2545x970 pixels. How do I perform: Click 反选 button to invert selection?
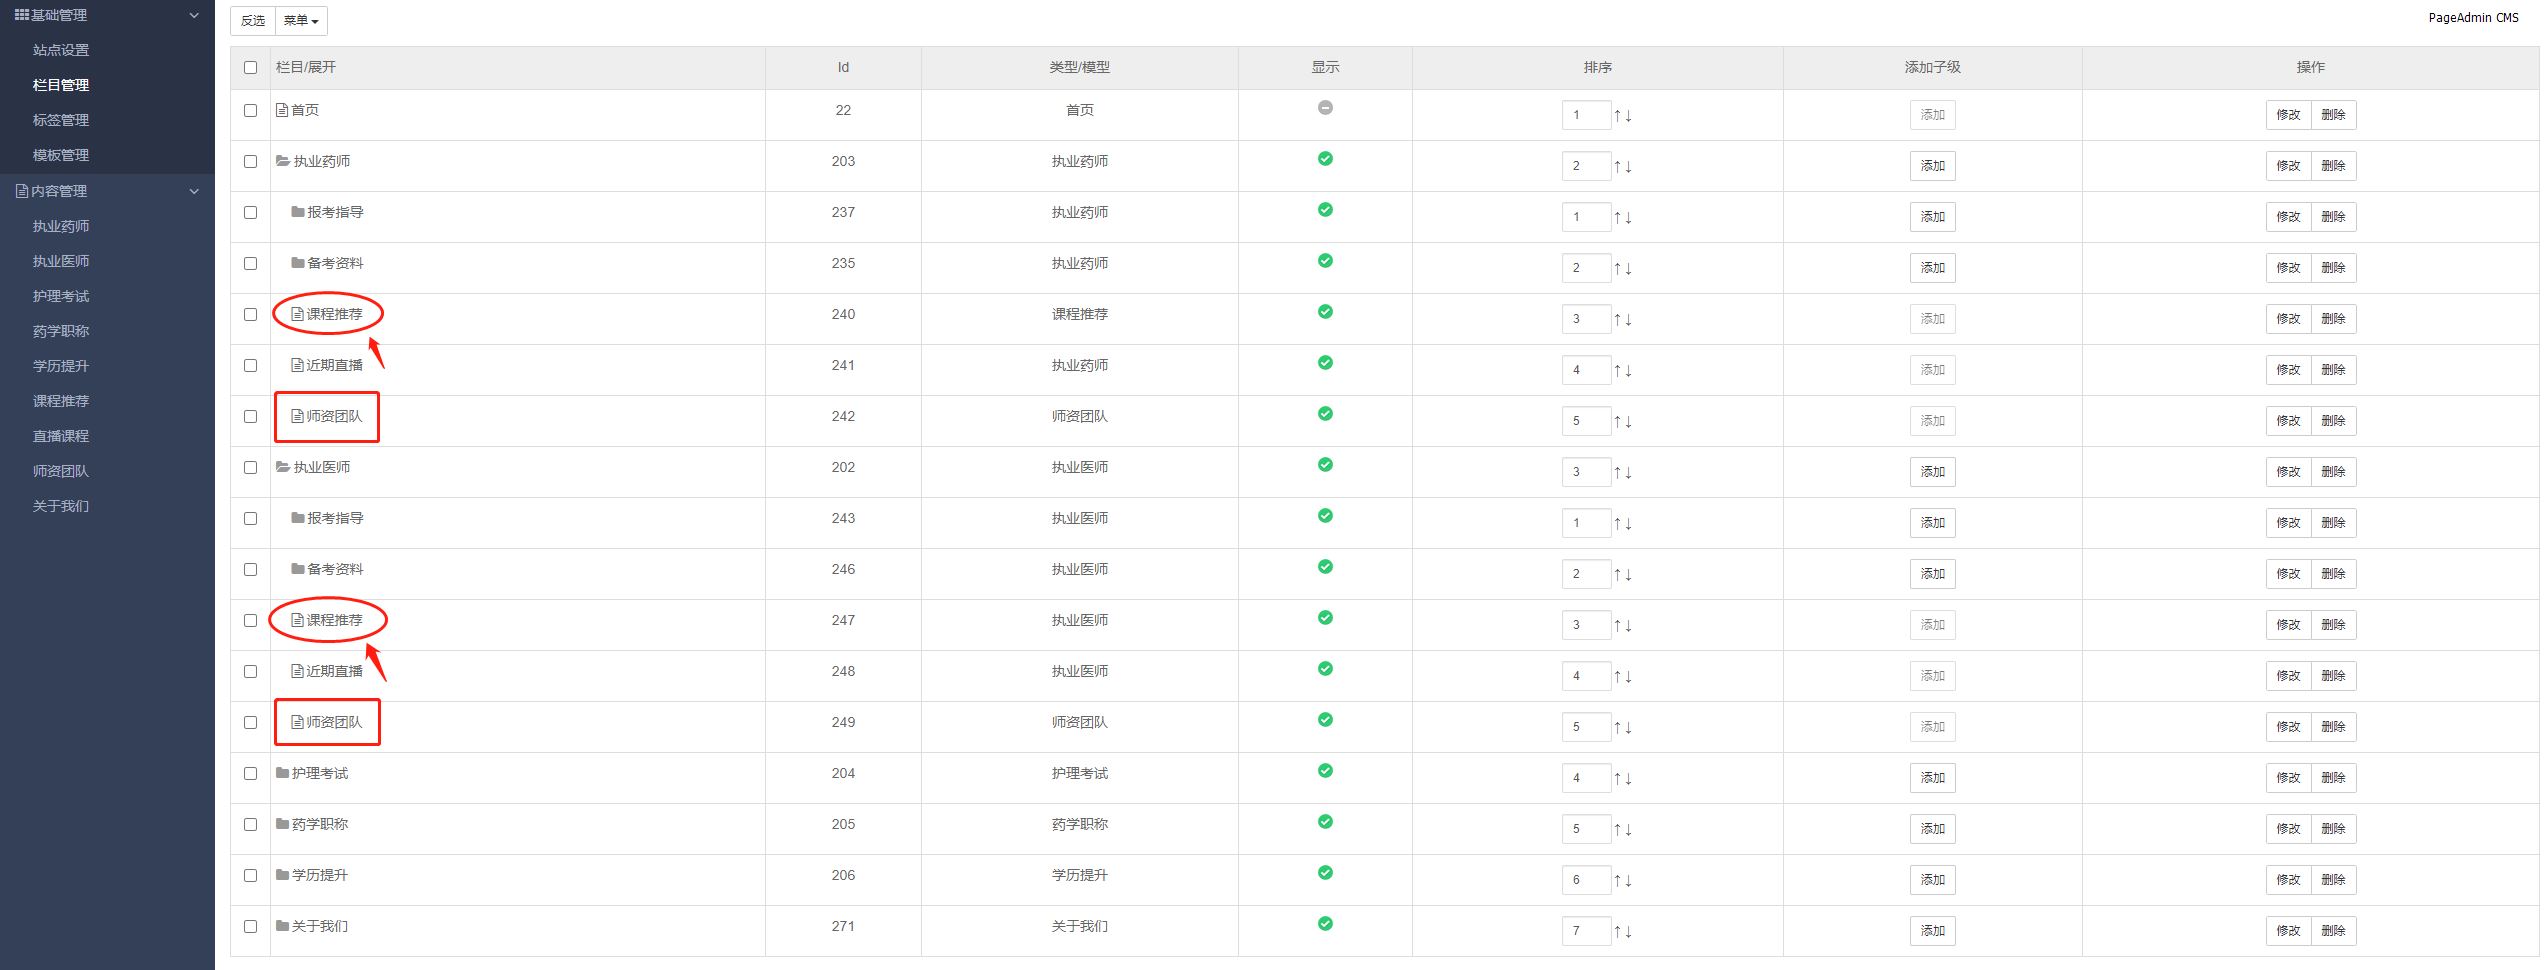click(x=253, y=21)
